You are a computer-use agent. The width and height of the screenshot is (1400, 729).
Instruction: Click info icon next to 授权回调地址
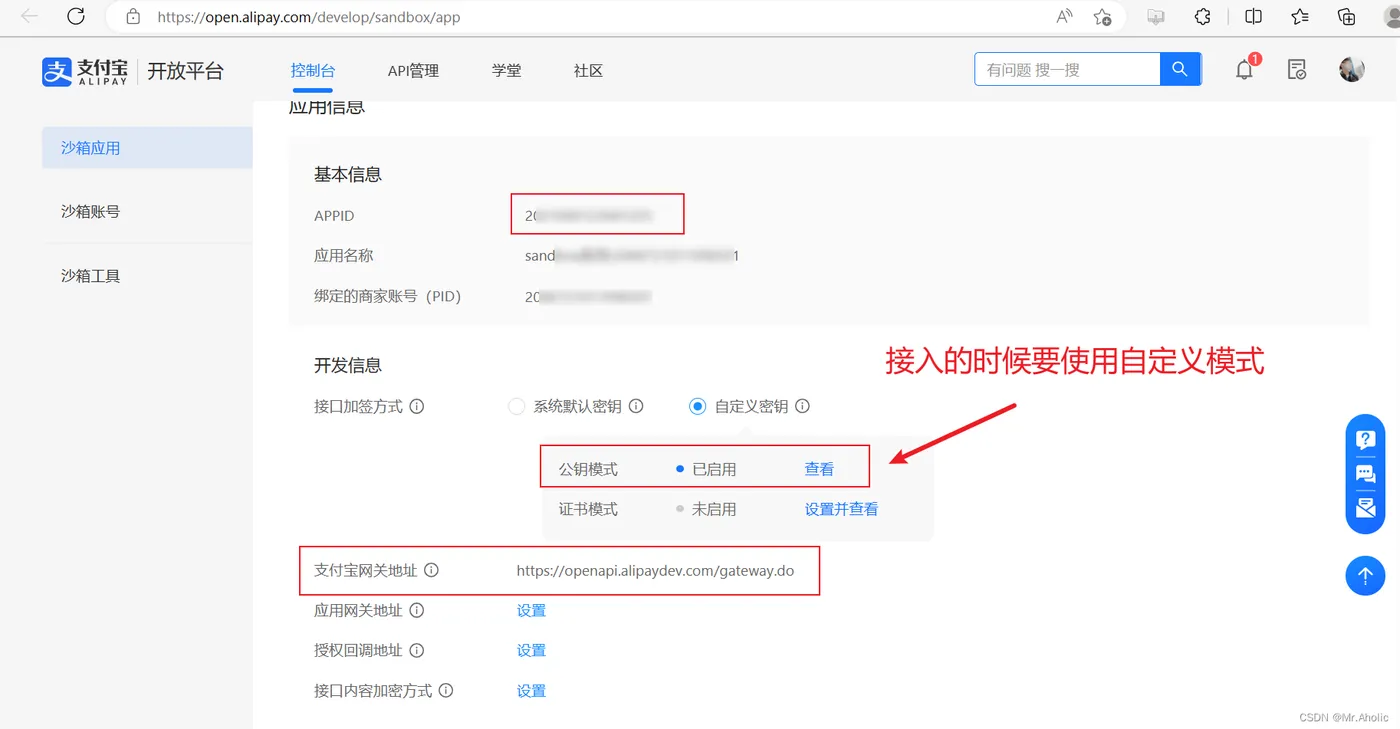(417, 650)
